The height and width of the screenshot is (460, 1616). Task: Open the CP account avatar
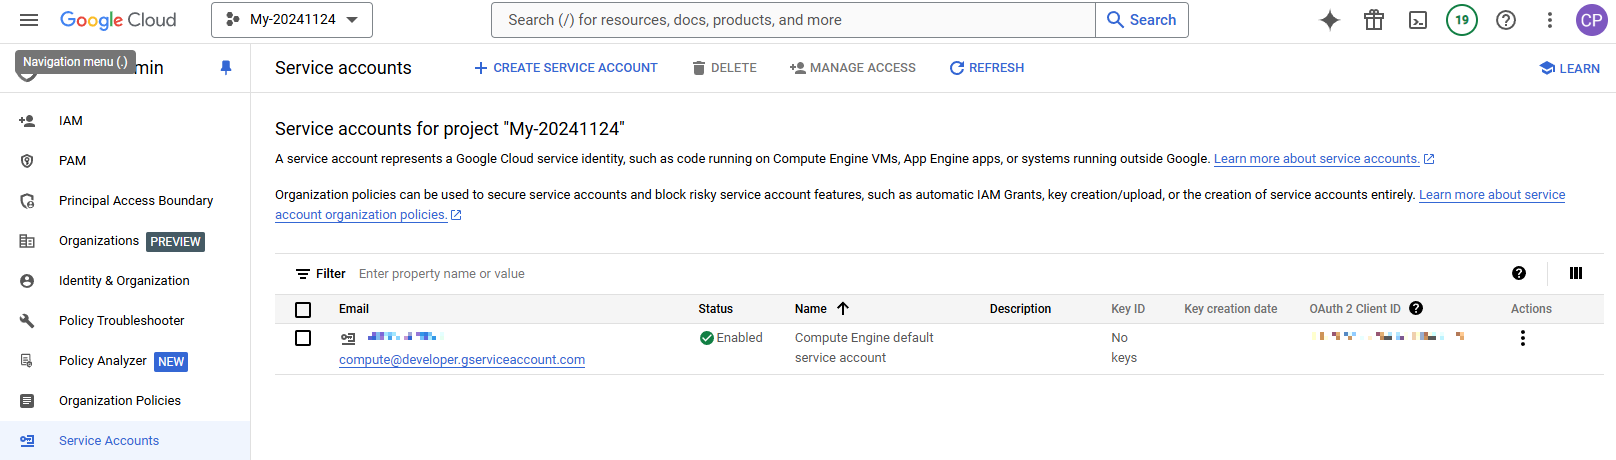coord(1592,20)
